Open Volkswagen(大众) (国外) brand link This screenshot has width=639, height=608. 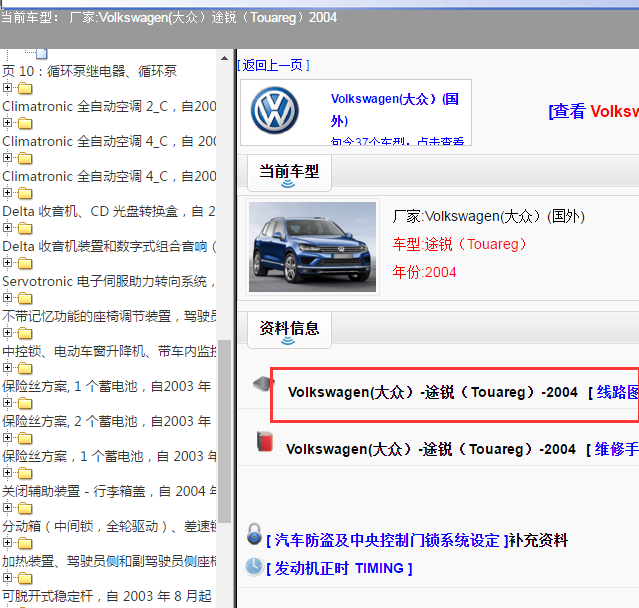395,110
